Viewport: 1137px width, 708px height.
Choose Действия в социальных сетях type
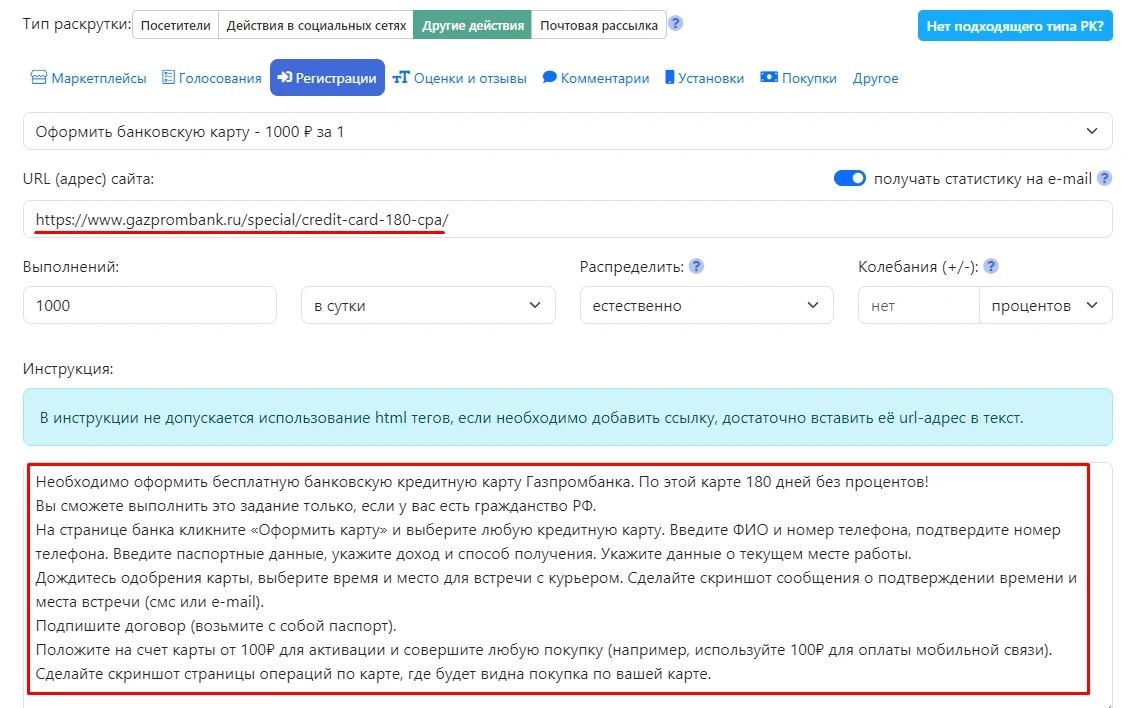[x=315, y=25]
